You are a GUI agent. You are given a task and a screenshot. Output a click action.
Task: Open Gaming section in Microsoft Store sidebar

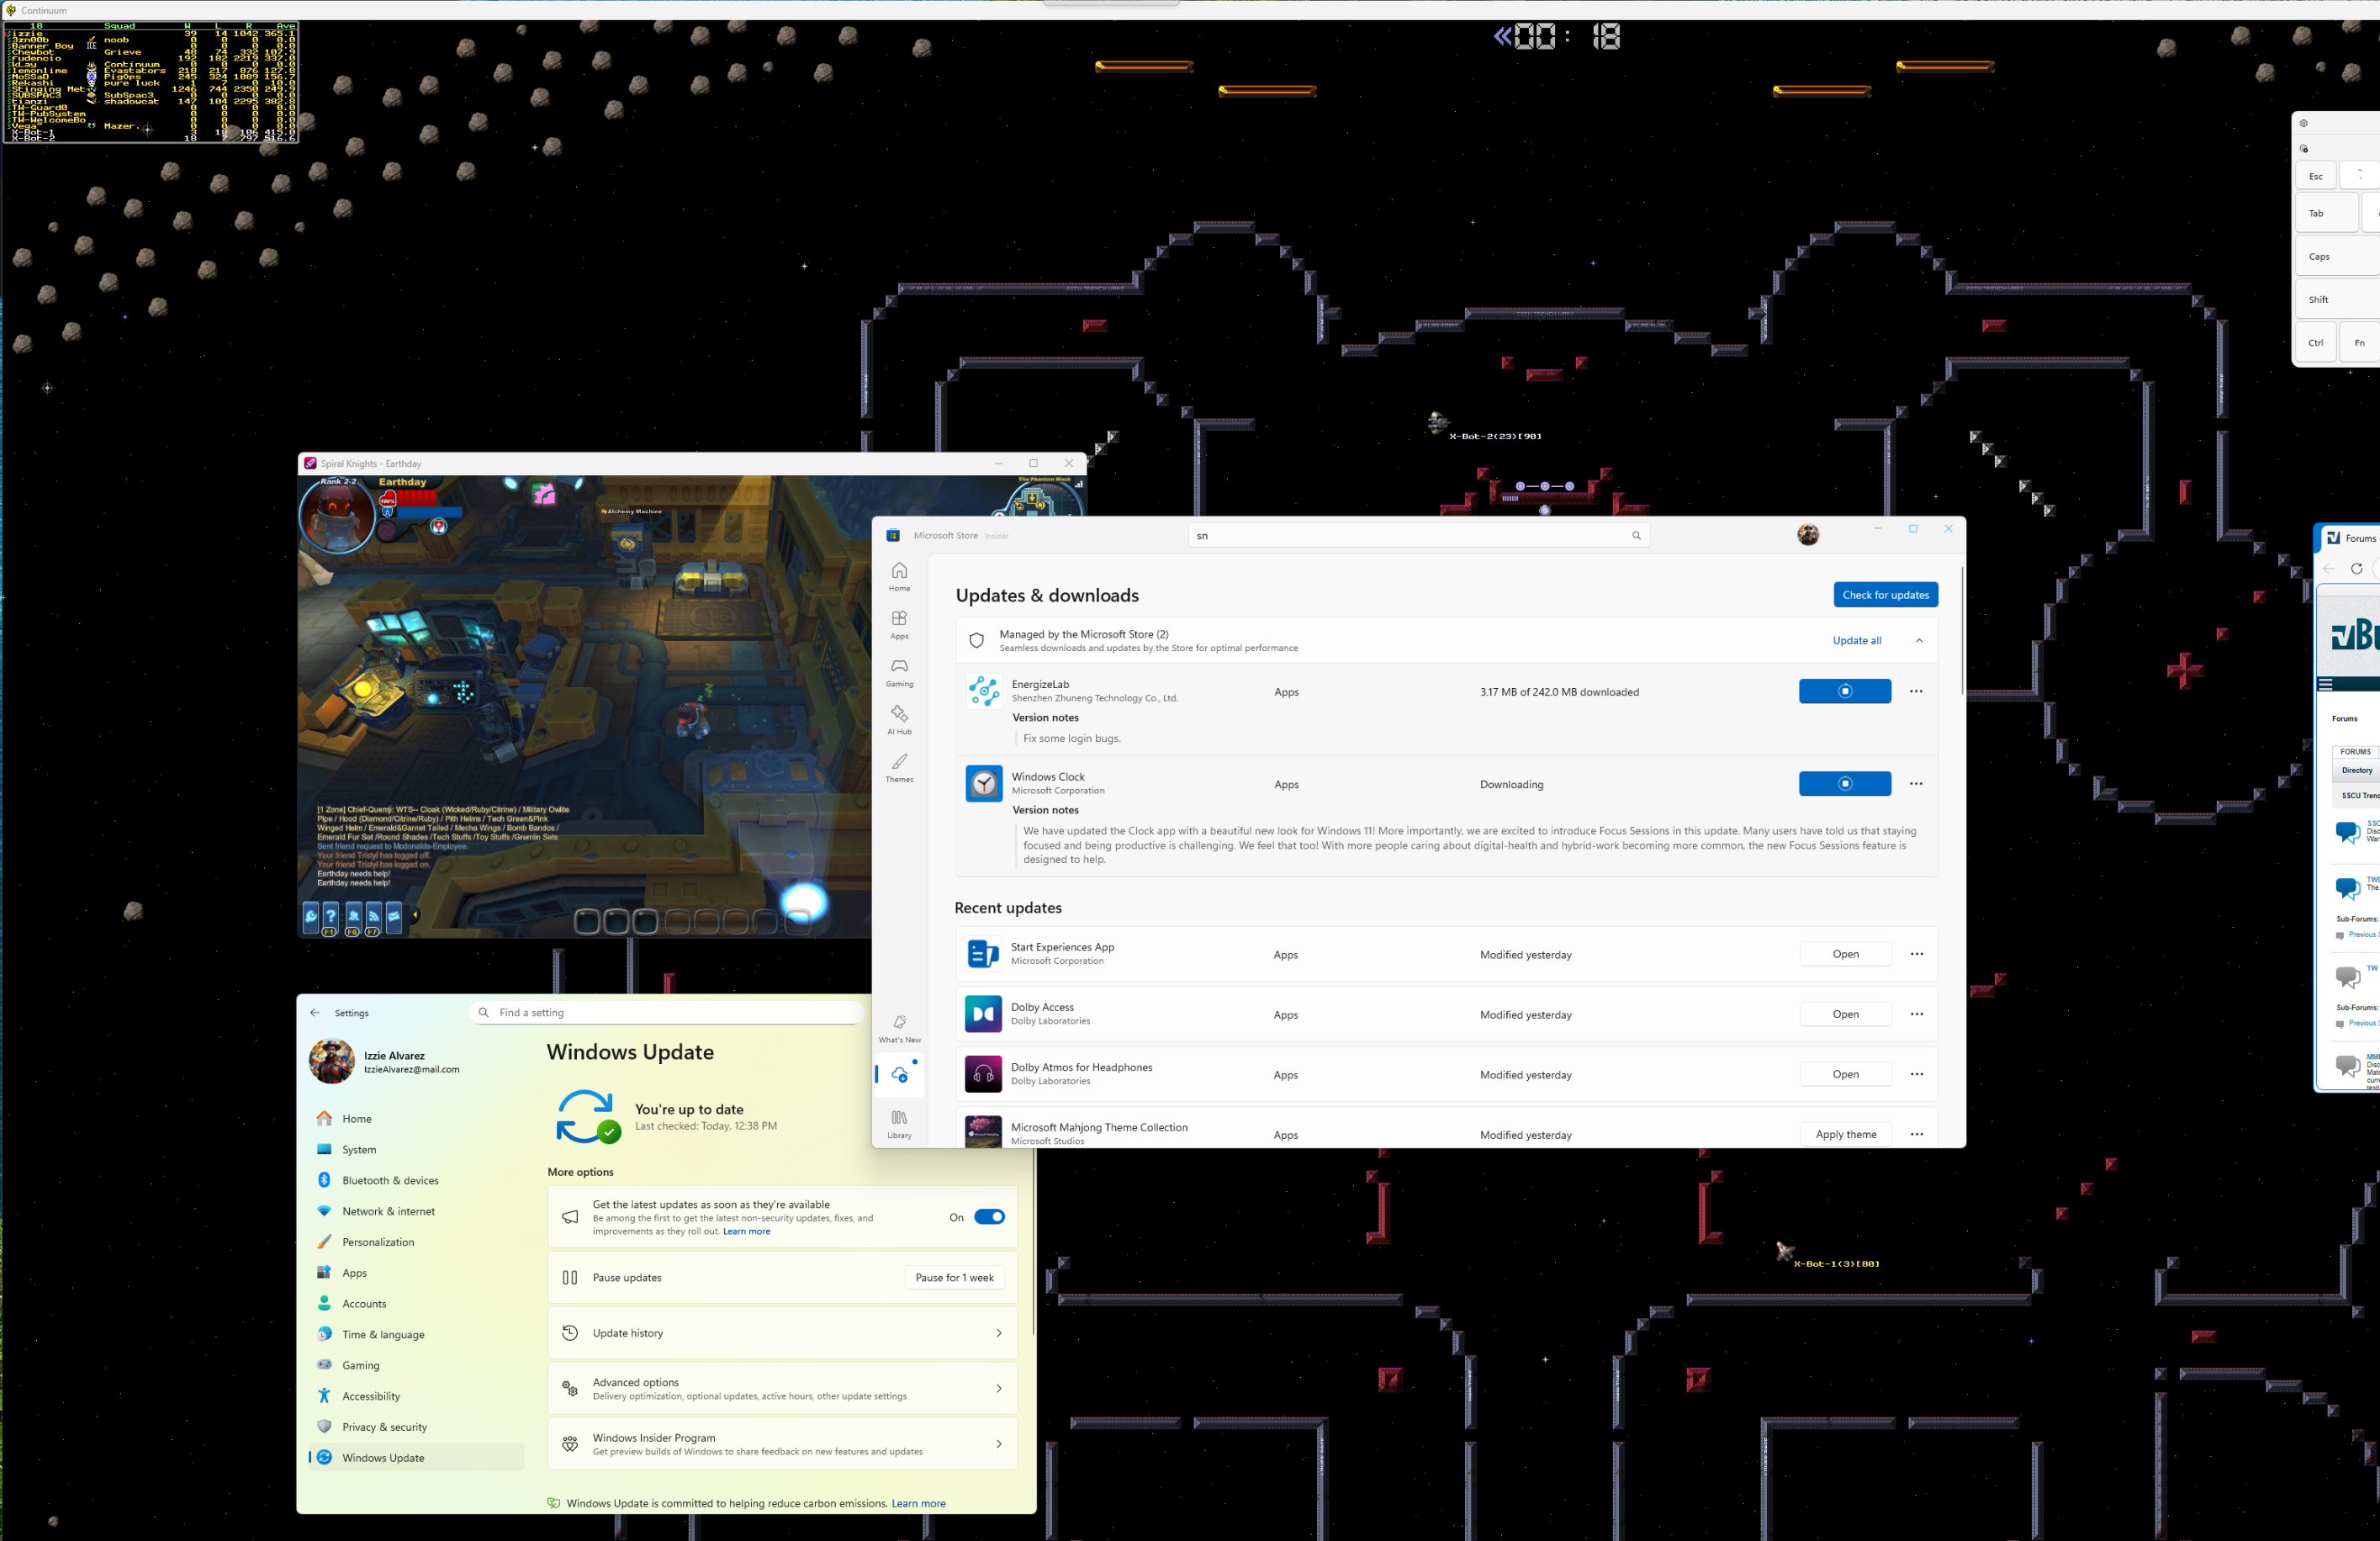[899, 672]
